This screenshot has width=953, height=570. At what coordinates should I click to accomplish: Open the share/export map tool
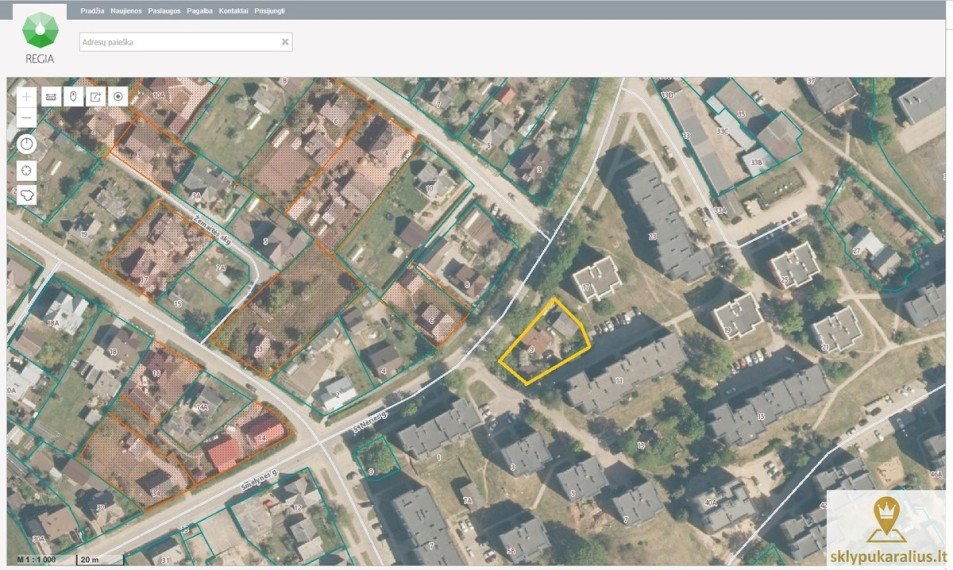96,97
